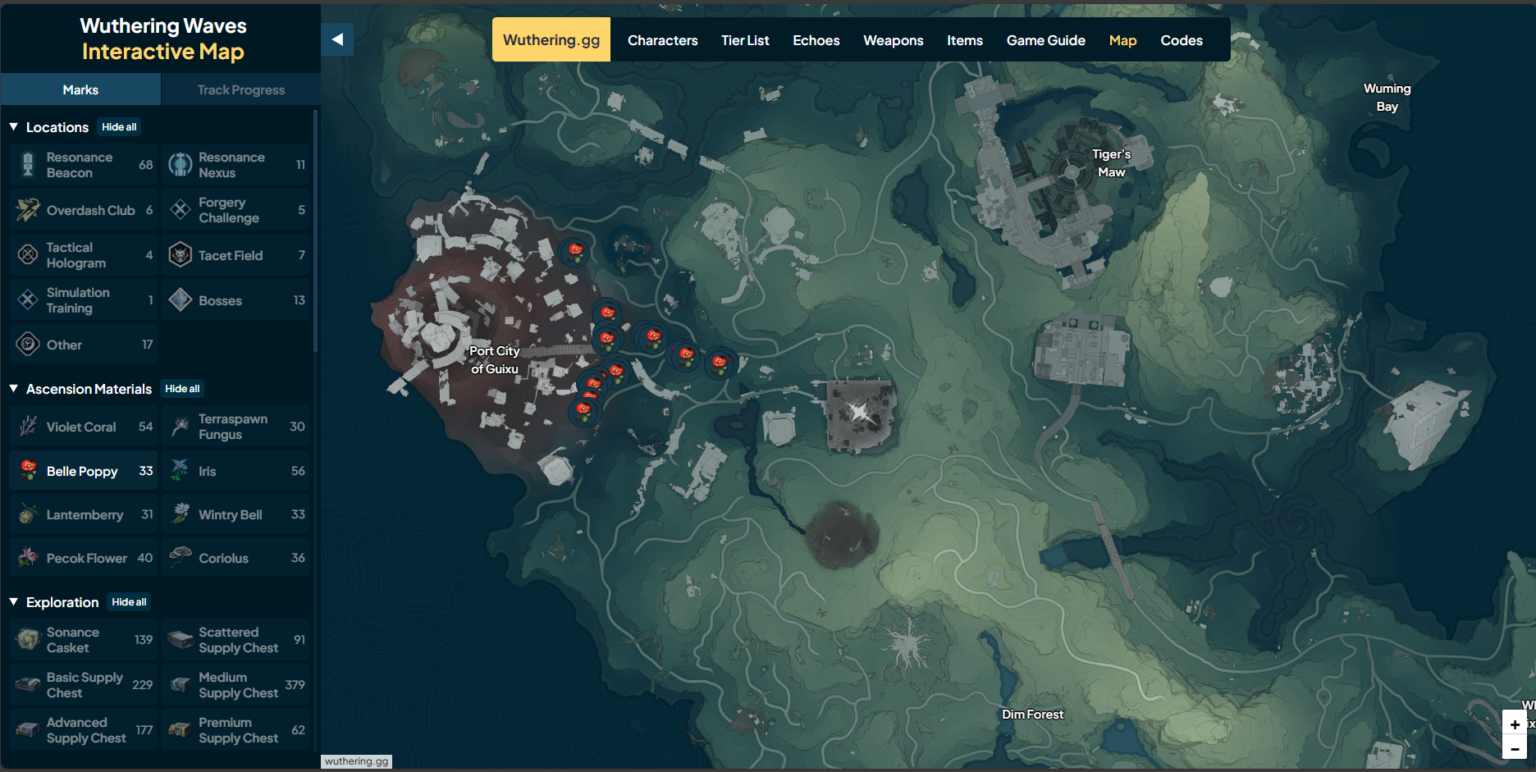This screenshot has height=772, width=1536.
Task: Show Bosses locations on the map
Action: (x=236, y=299)
